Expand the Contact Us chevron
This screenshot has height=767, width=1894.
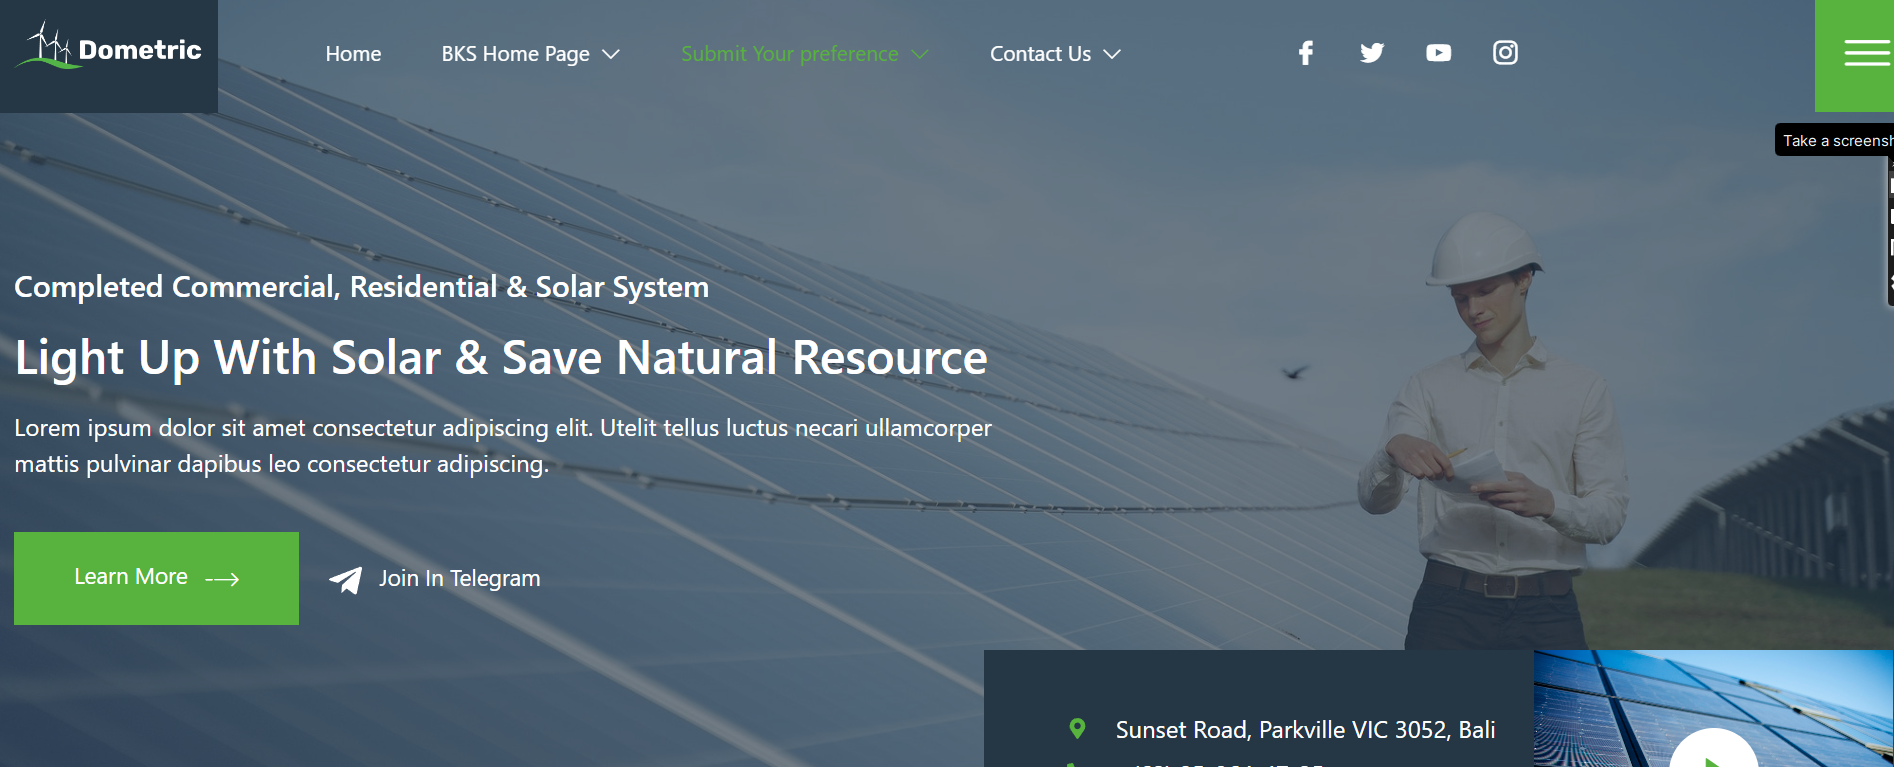(1112, 54)
